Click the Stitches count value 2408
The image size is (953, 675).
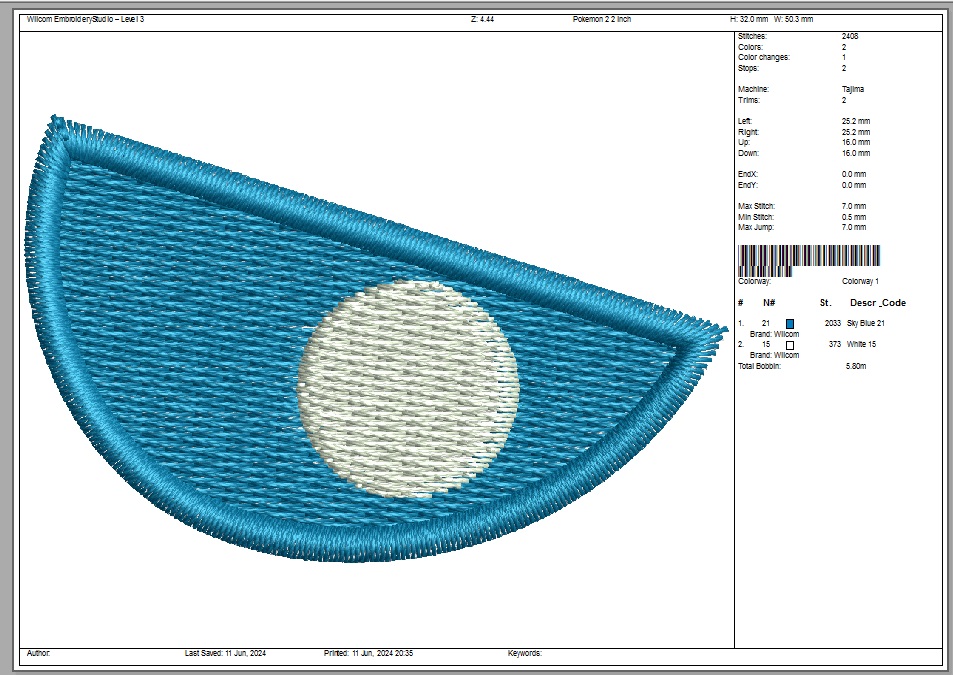pyautogui.click(x=849, y=36)
